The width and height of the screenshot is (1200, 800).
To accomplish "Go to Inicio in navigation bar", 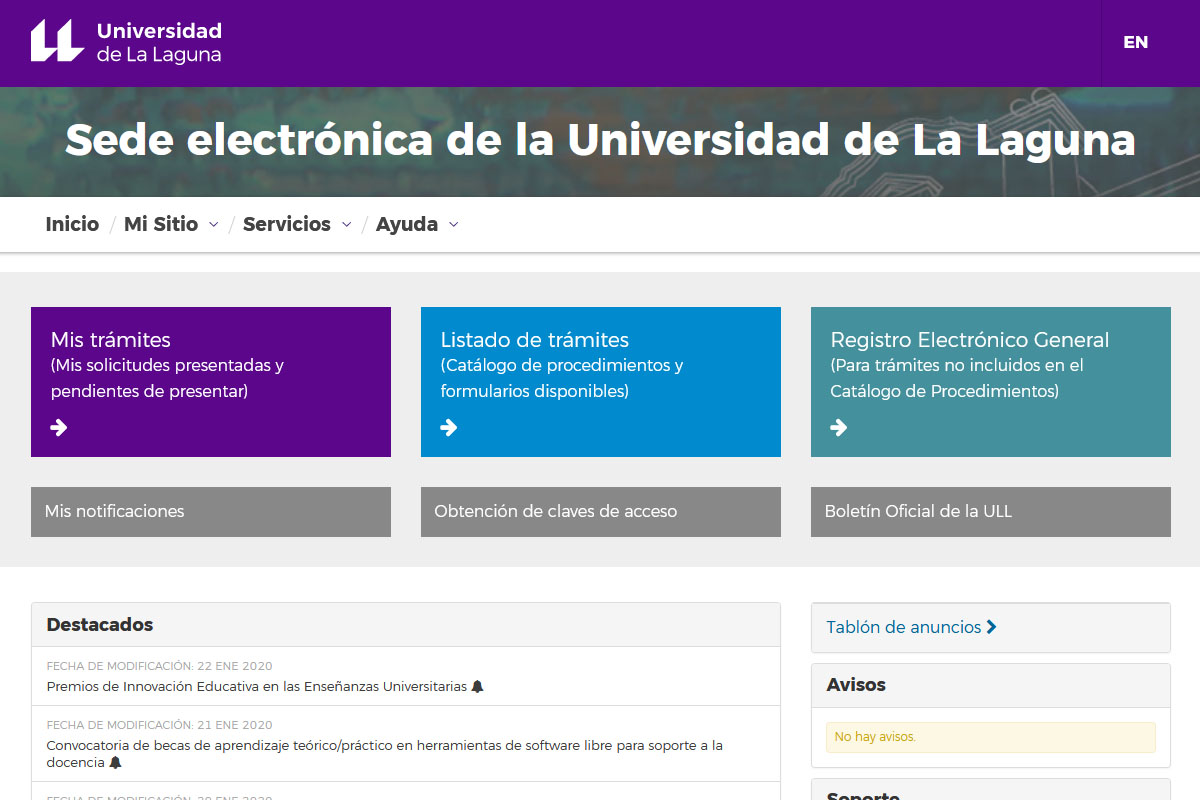I will coord(72,224).
